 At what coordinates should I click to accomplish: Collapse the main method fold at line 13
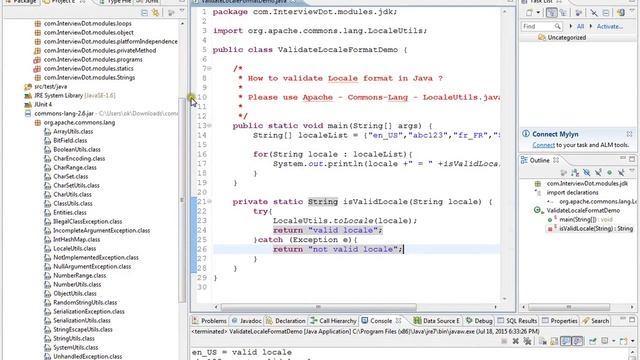(209, 126)
